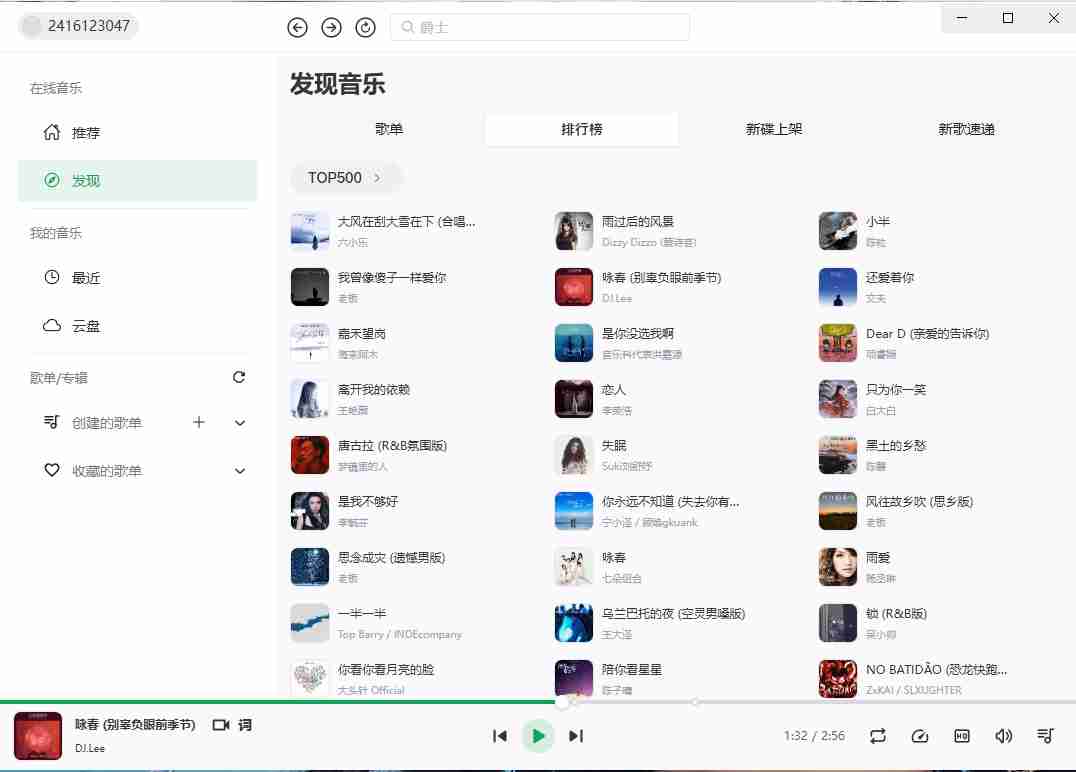
Task: Open 云盘 cloud drive page
Action: tap(86, 326)
